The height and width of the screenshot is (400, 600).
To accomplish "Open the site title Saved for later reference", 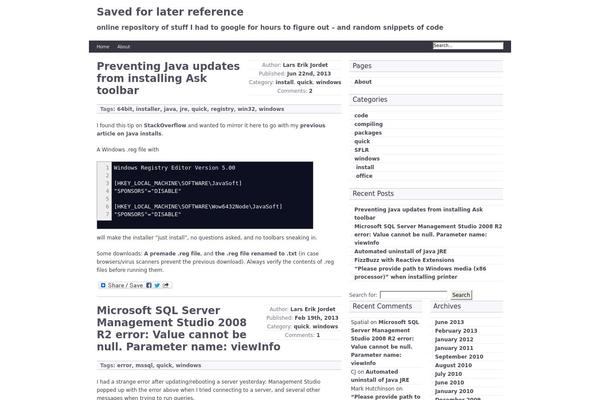I will tap(170, 12).
